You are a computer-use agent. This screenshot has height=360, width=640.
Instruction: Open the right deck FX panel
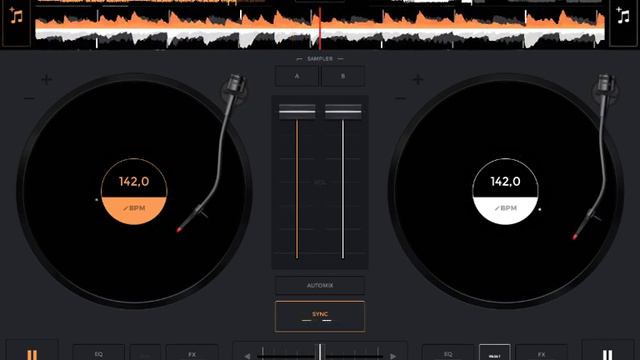(541, 354)
